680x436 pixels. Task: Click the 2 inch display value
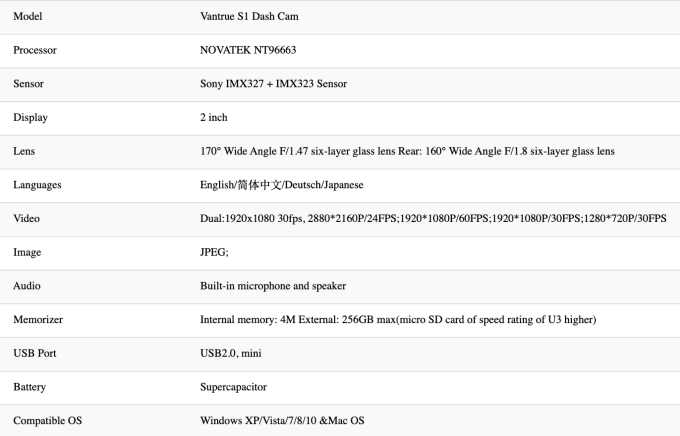214,118
